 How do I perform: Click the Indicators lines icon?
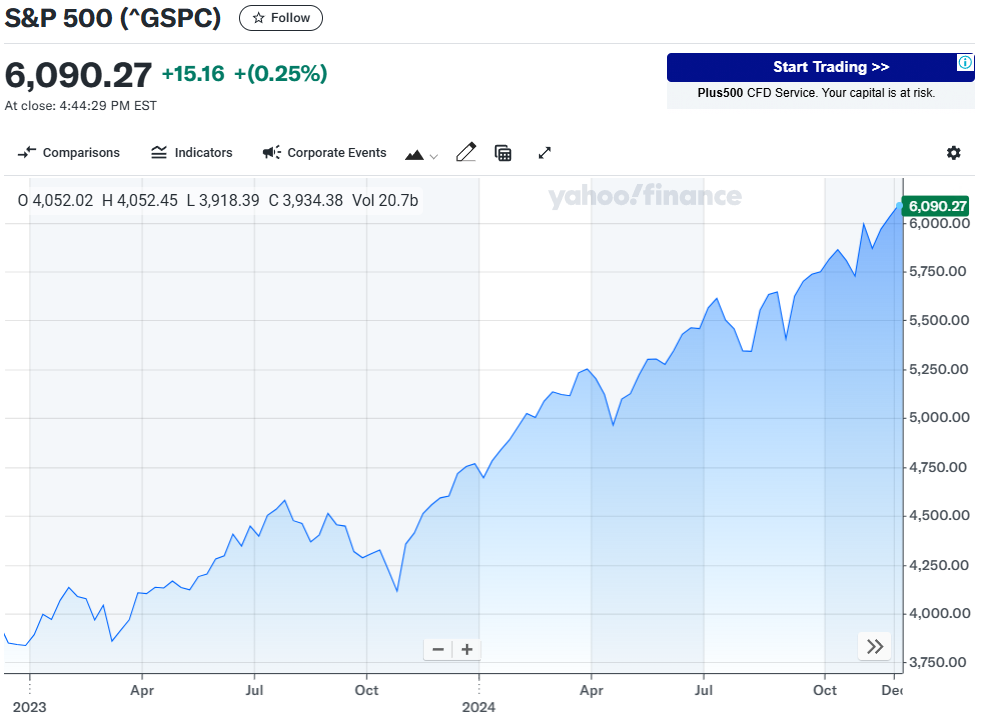tap(159, 153)
